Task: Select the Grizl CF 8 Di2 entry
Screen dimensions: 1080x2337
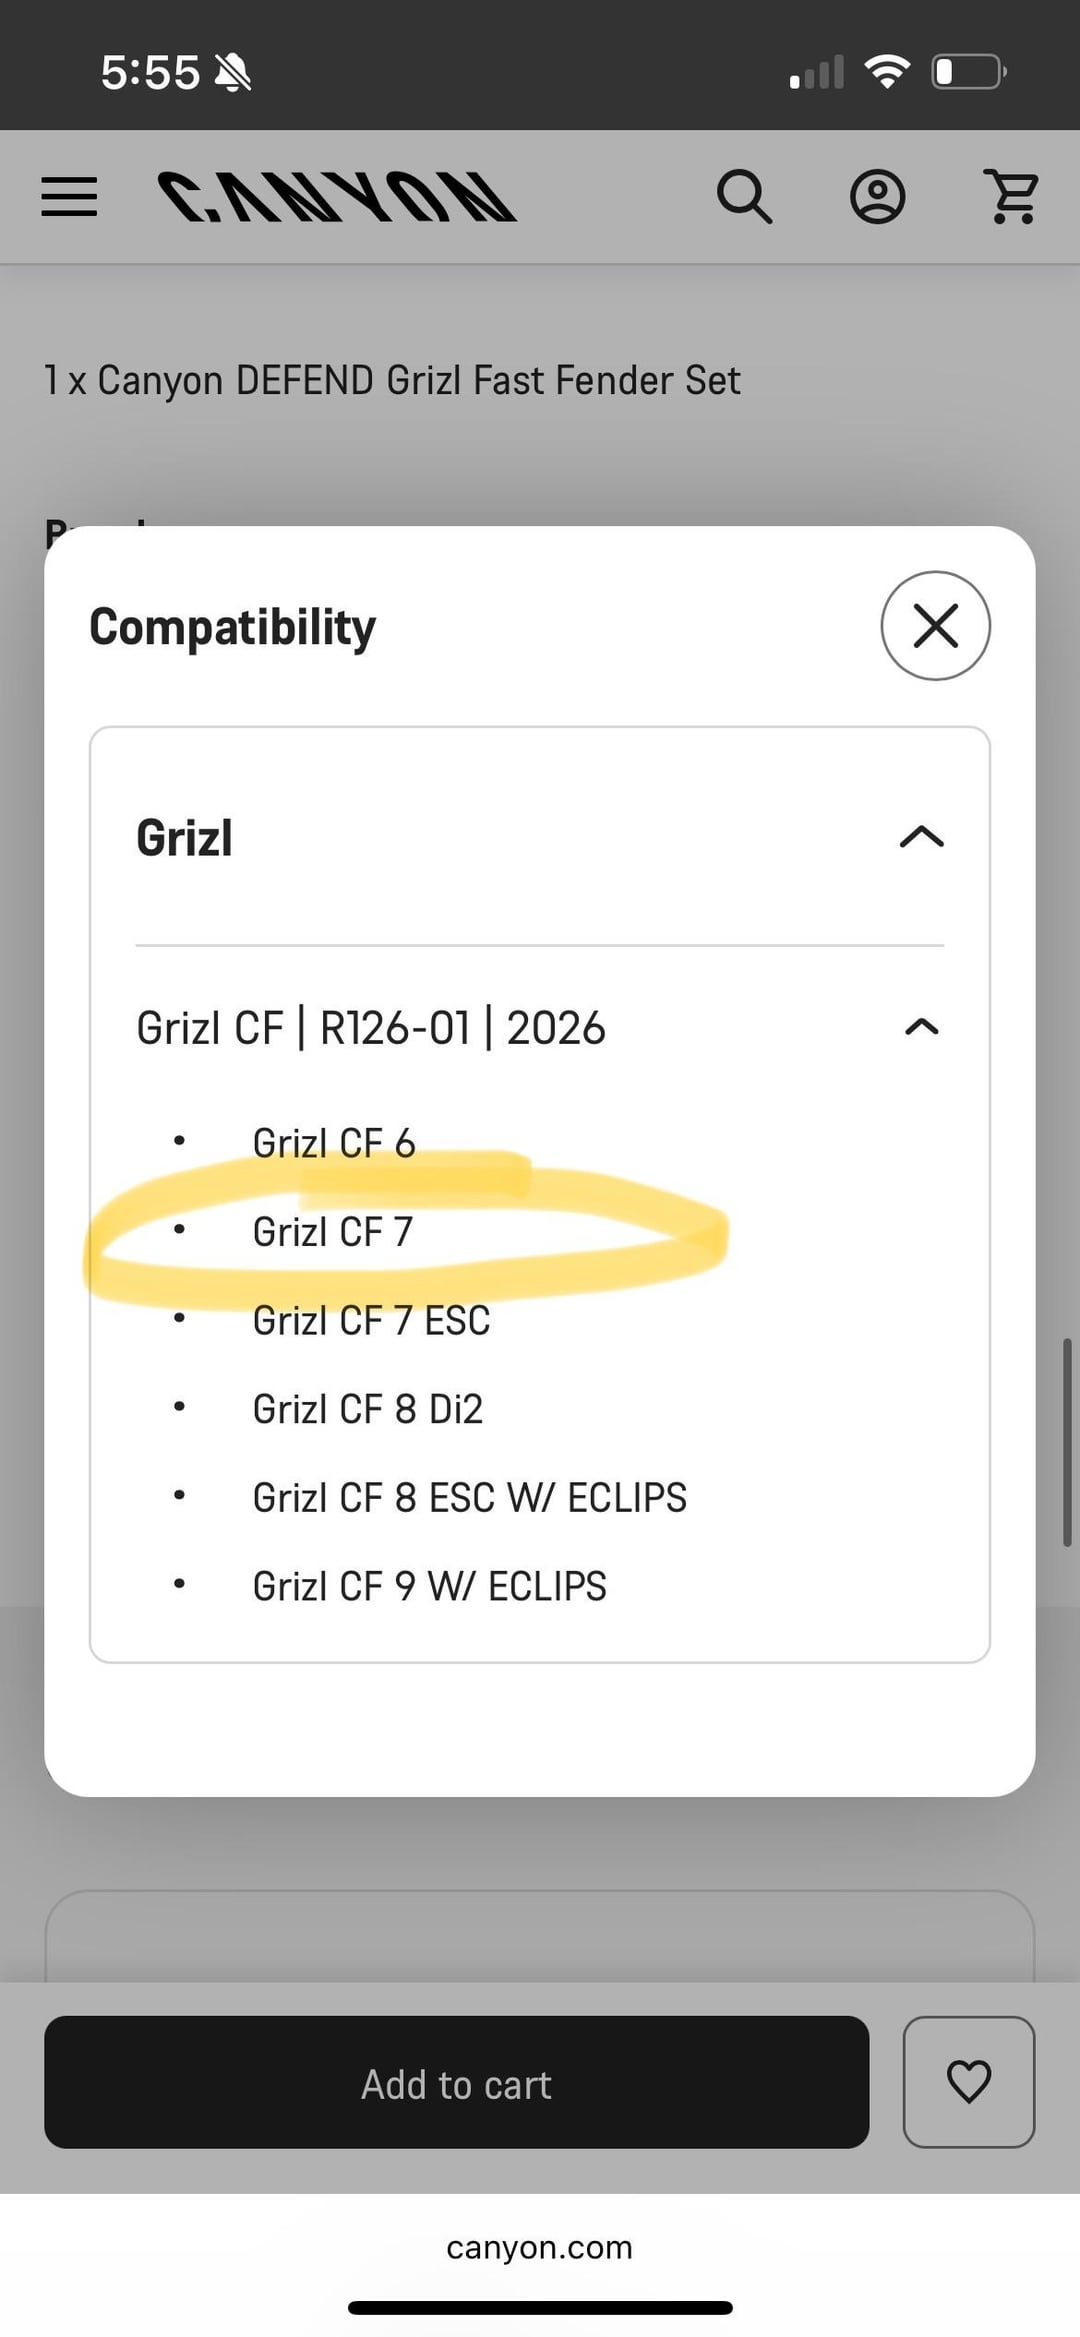Action: coord(367,1409)
